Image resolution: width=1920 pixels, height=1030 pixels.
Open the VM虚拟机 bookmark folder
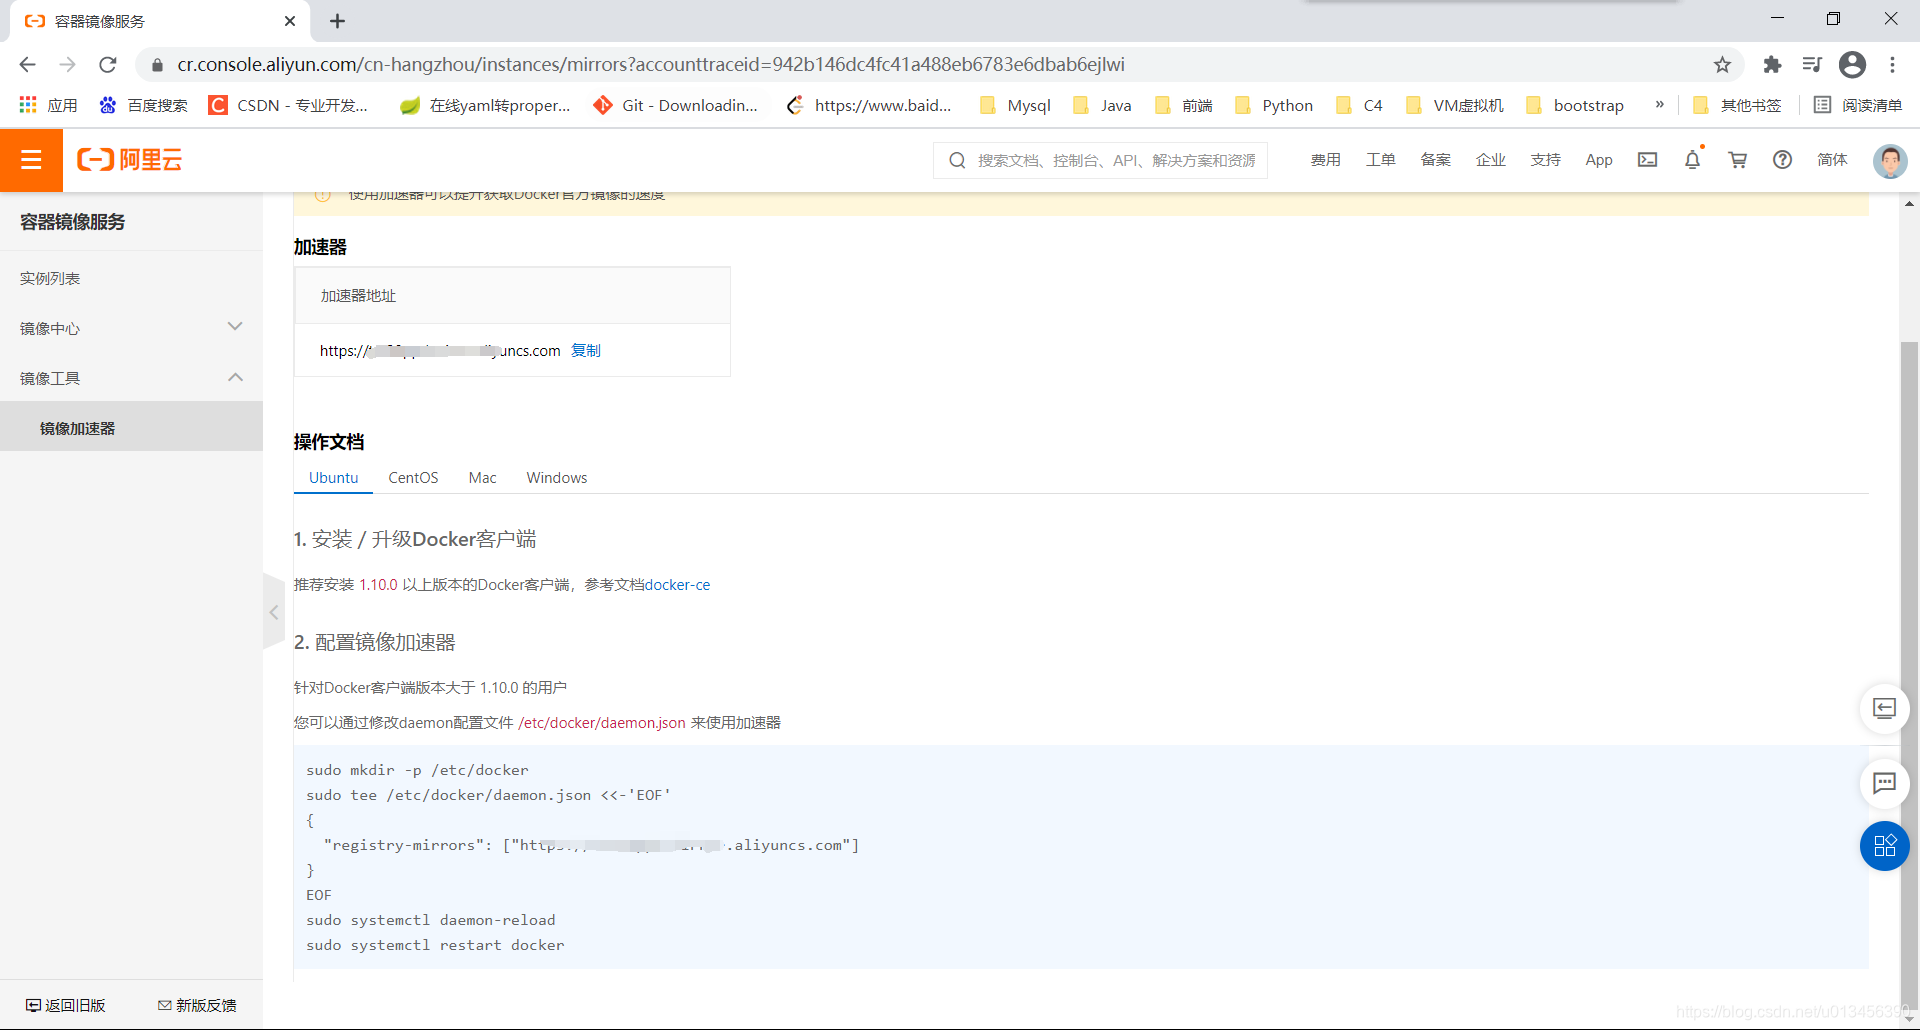(x=1455, y=105)
